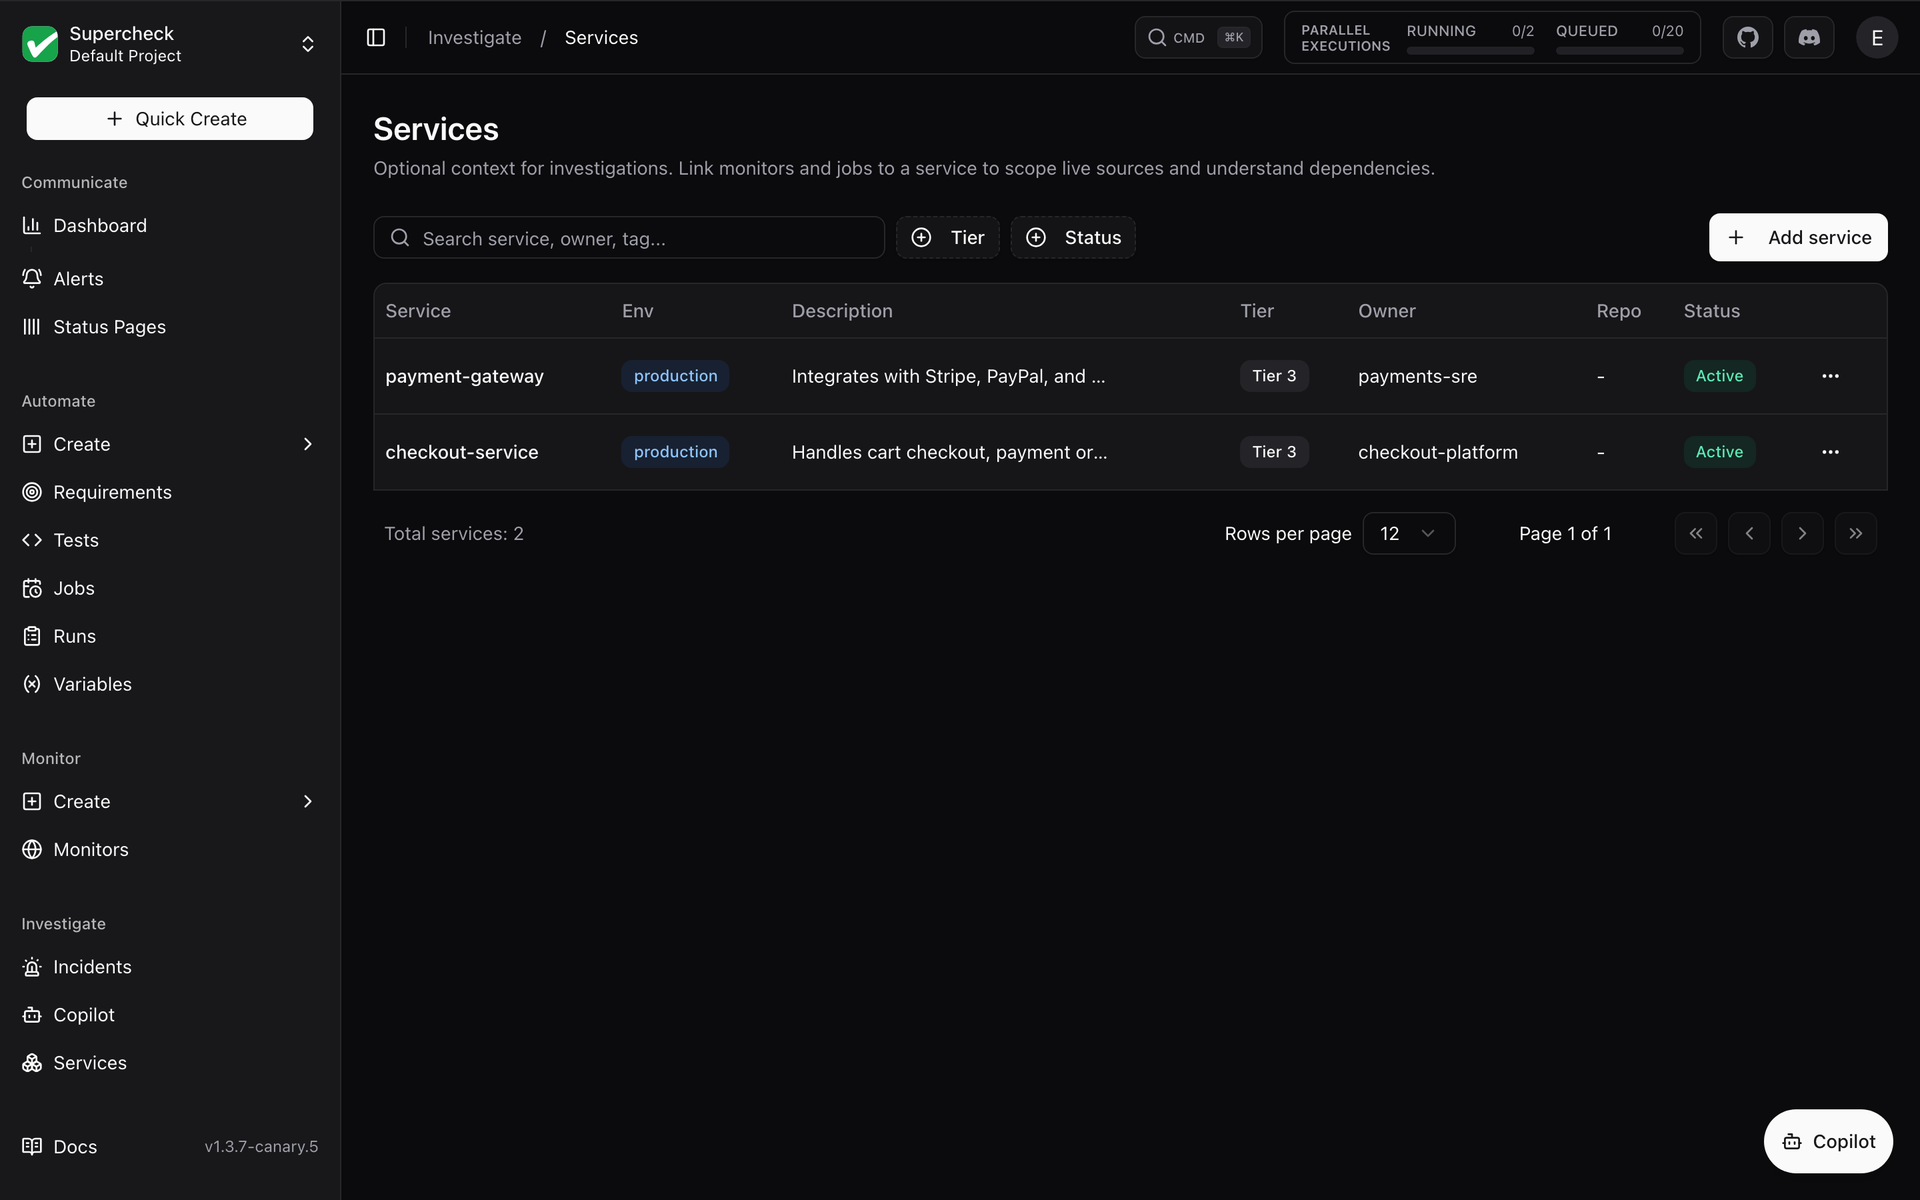Open the user avatar E menu
This screenshot has width=1920, height=1200.
coord(1876,38)
